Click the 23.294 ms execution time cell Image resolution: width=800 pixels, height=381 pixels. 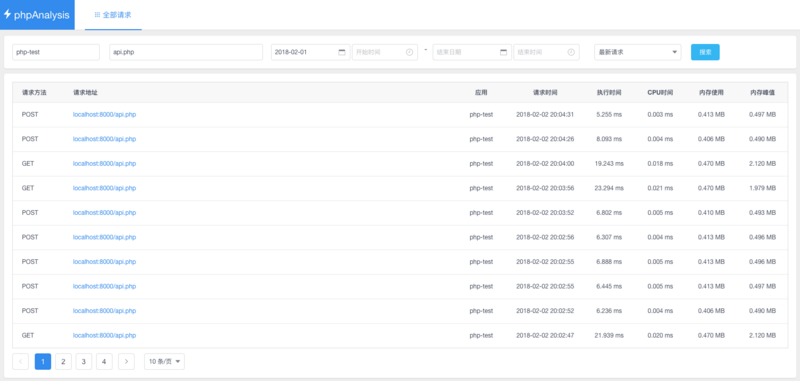[609, 188]
